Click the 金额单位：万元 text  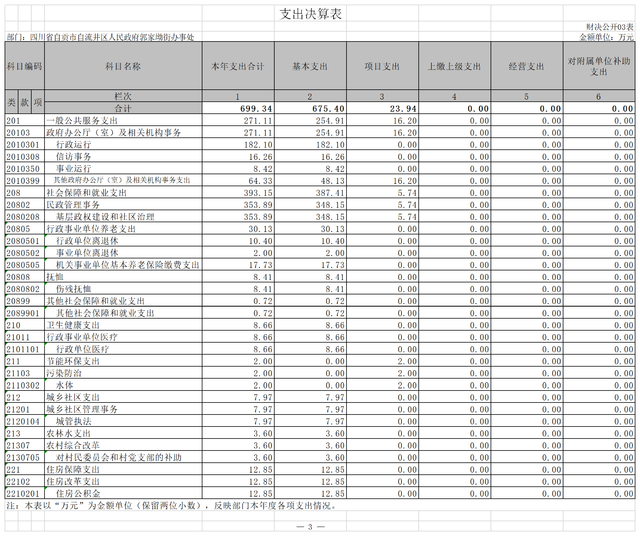point(607,37)
